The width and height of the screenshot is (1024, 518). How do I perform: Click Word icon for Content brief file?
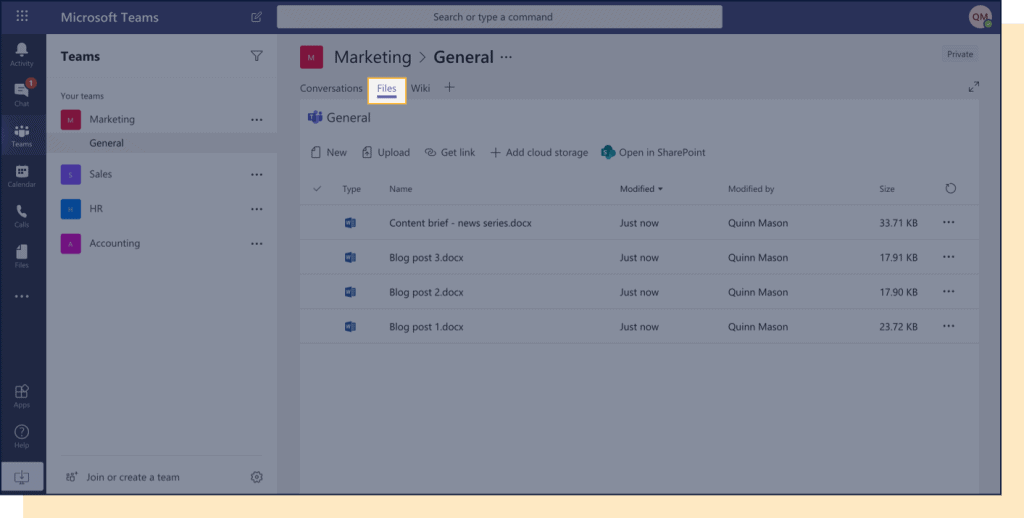(350, 223)
